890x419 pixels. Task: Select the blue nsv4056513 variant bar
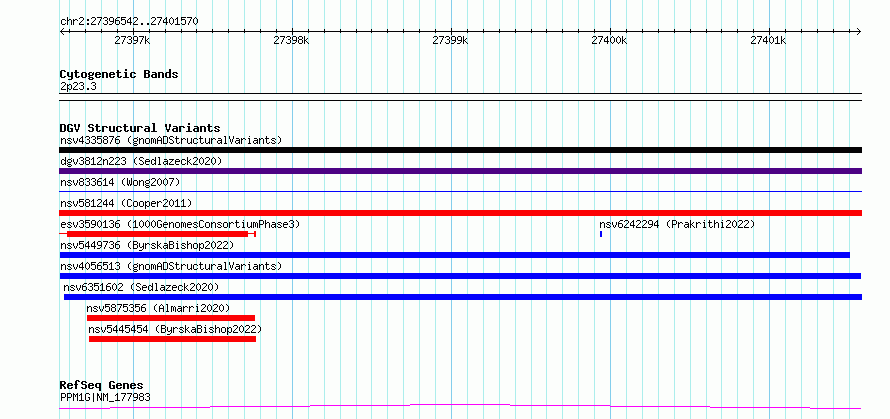tap(460, 276)
